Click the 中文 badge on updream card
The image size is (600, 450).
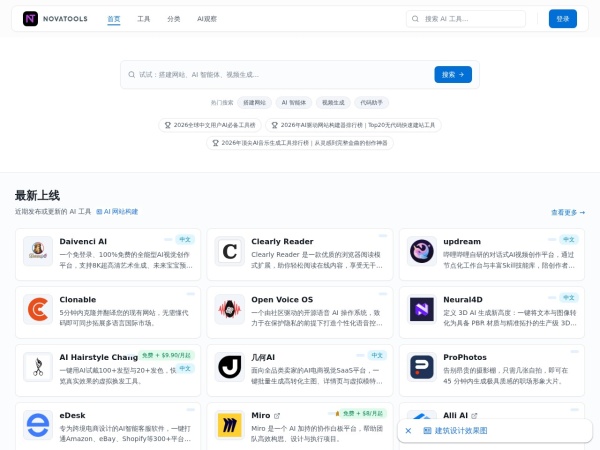pyautogui.click(x=569, y=240)
